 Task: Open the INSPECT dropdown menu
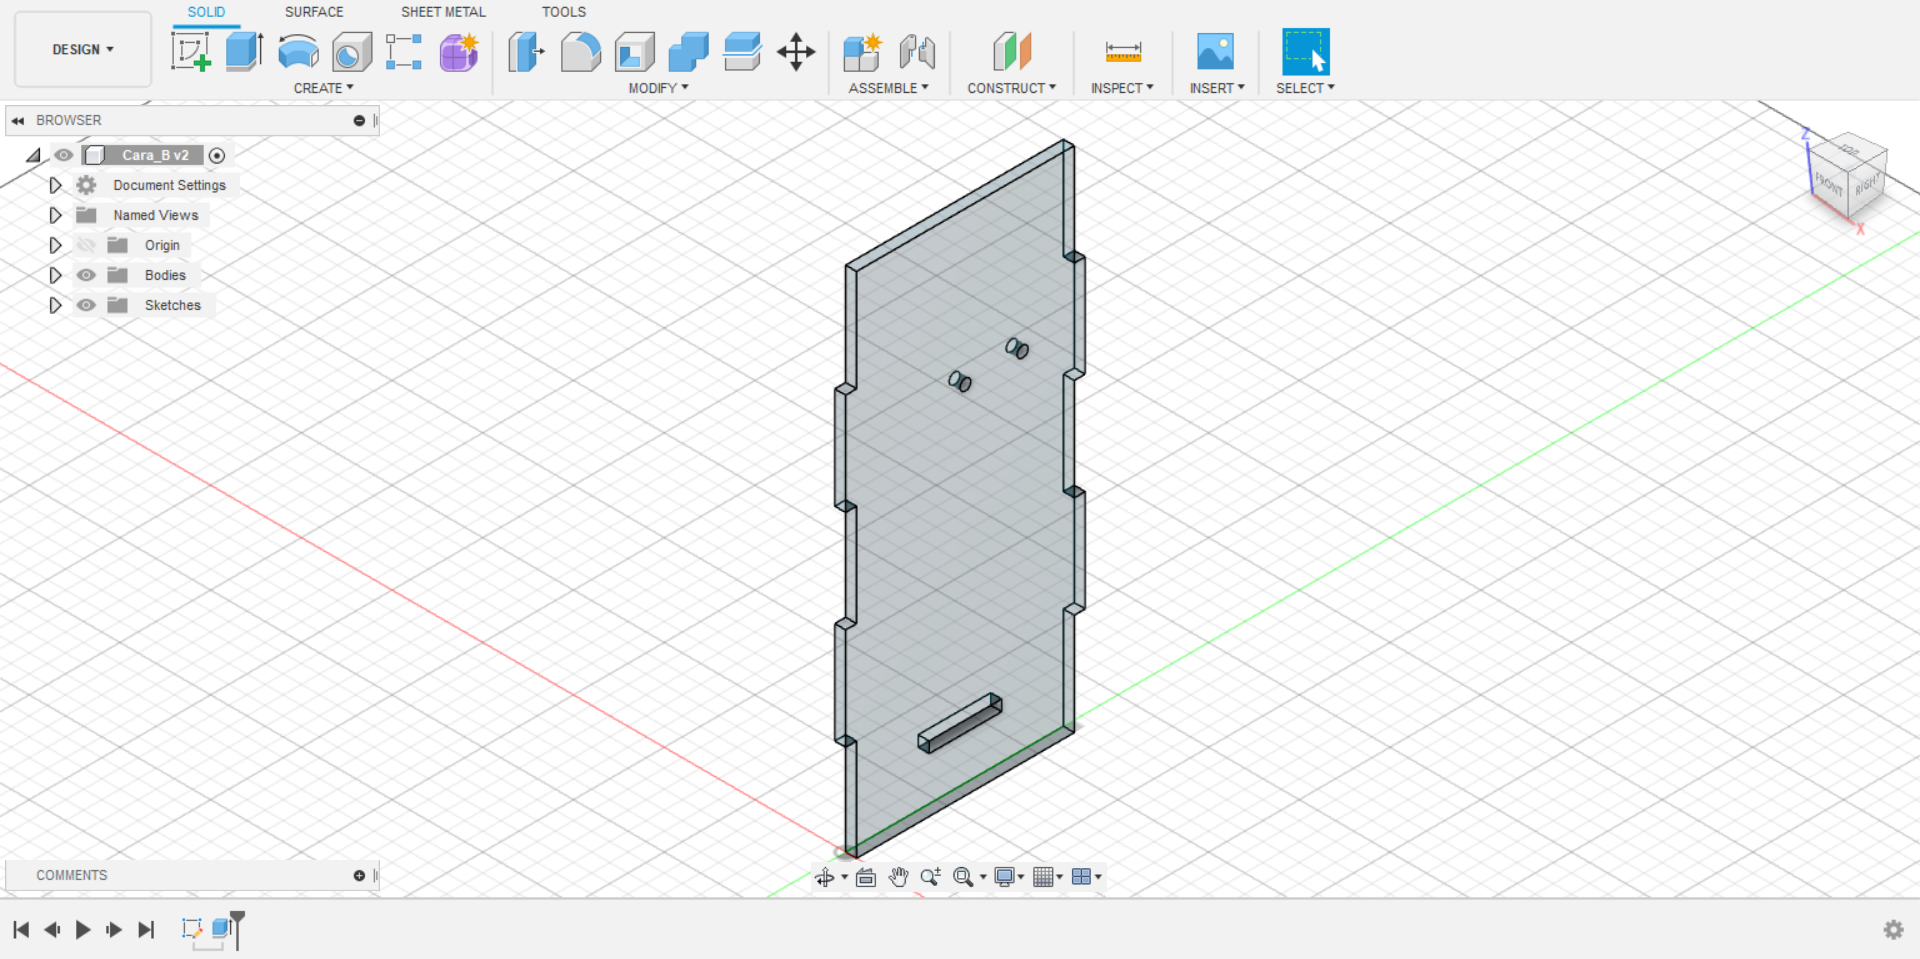click(x=1122, y=88)
